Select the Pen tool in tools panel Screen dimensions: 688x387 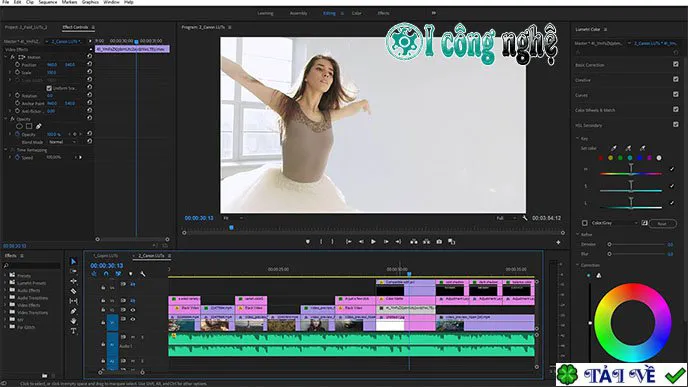point(73,311)
